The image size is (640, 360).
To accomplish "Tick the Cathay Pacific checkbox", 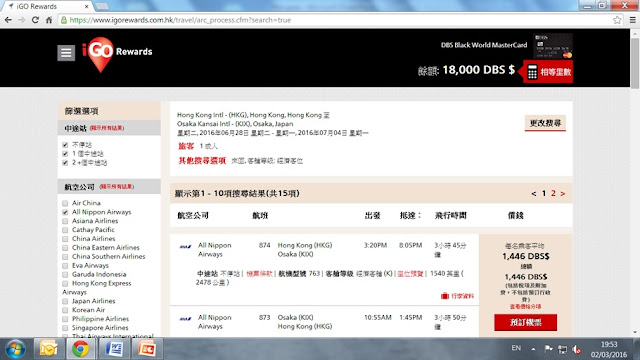I will 65,230.
